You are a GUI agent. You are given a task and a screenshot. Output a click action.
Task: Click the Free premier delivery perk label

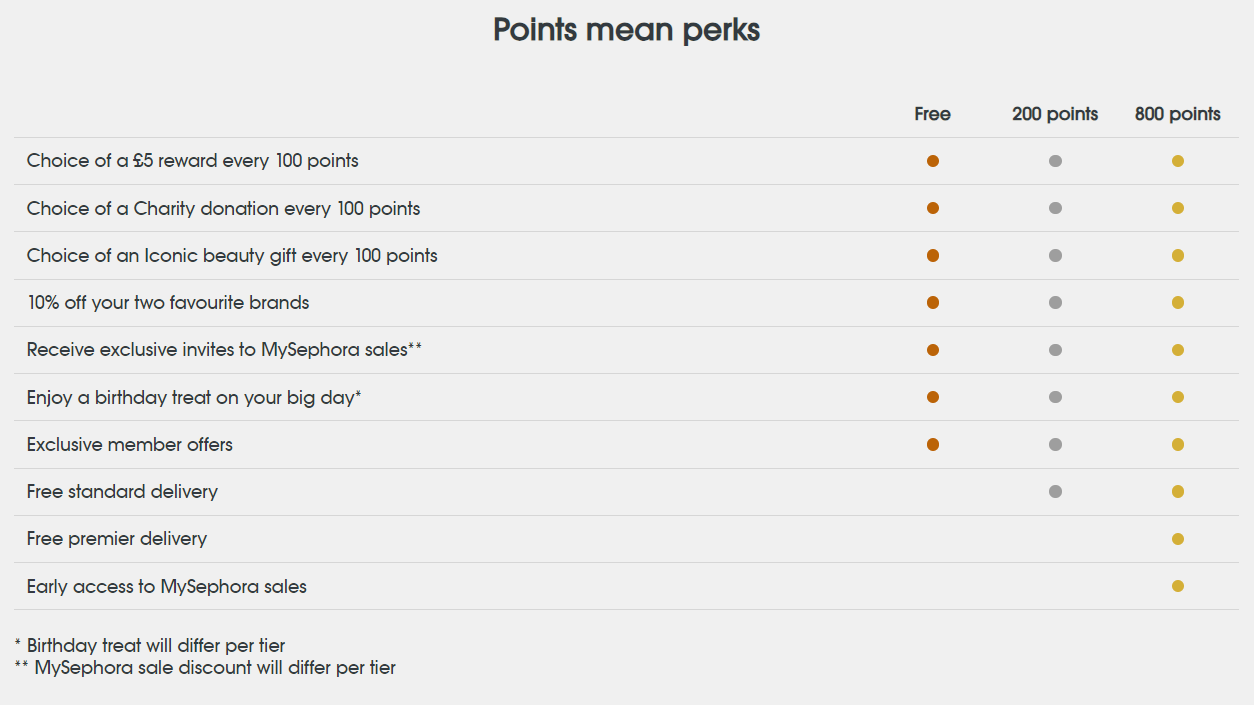pyautogui.click(x=117, y=539)
